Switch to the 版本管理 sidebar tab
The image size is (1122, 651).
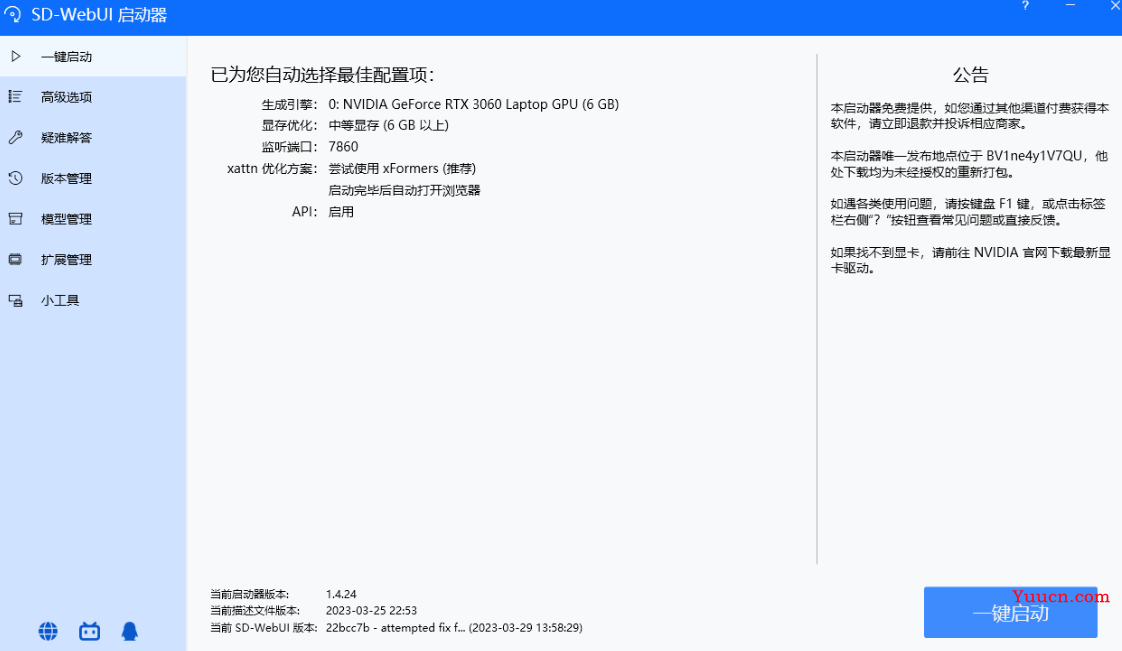[93, 178]
